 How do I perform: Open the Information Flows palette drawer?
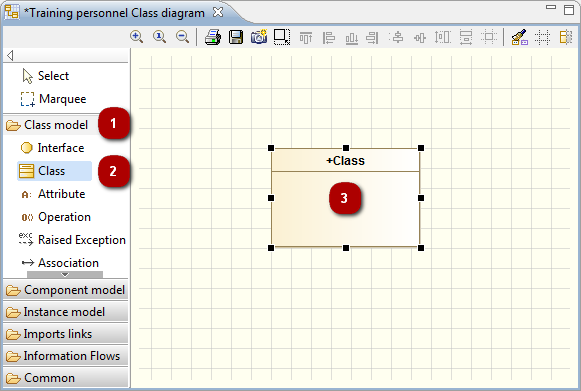click(x=66, y=356)
